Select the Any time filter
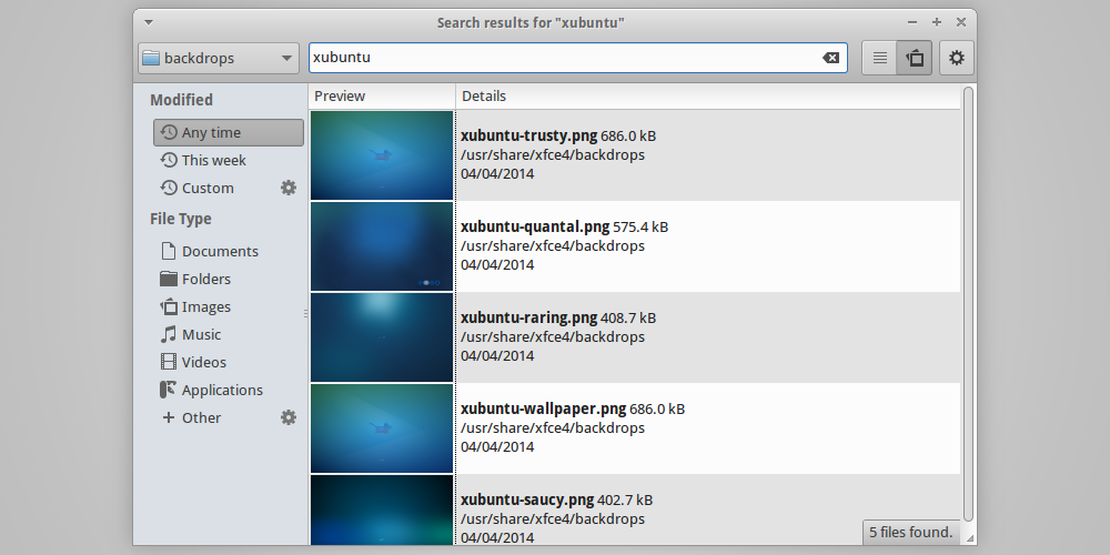This screenshot has width=1110, height=555. tap(229, 132)
